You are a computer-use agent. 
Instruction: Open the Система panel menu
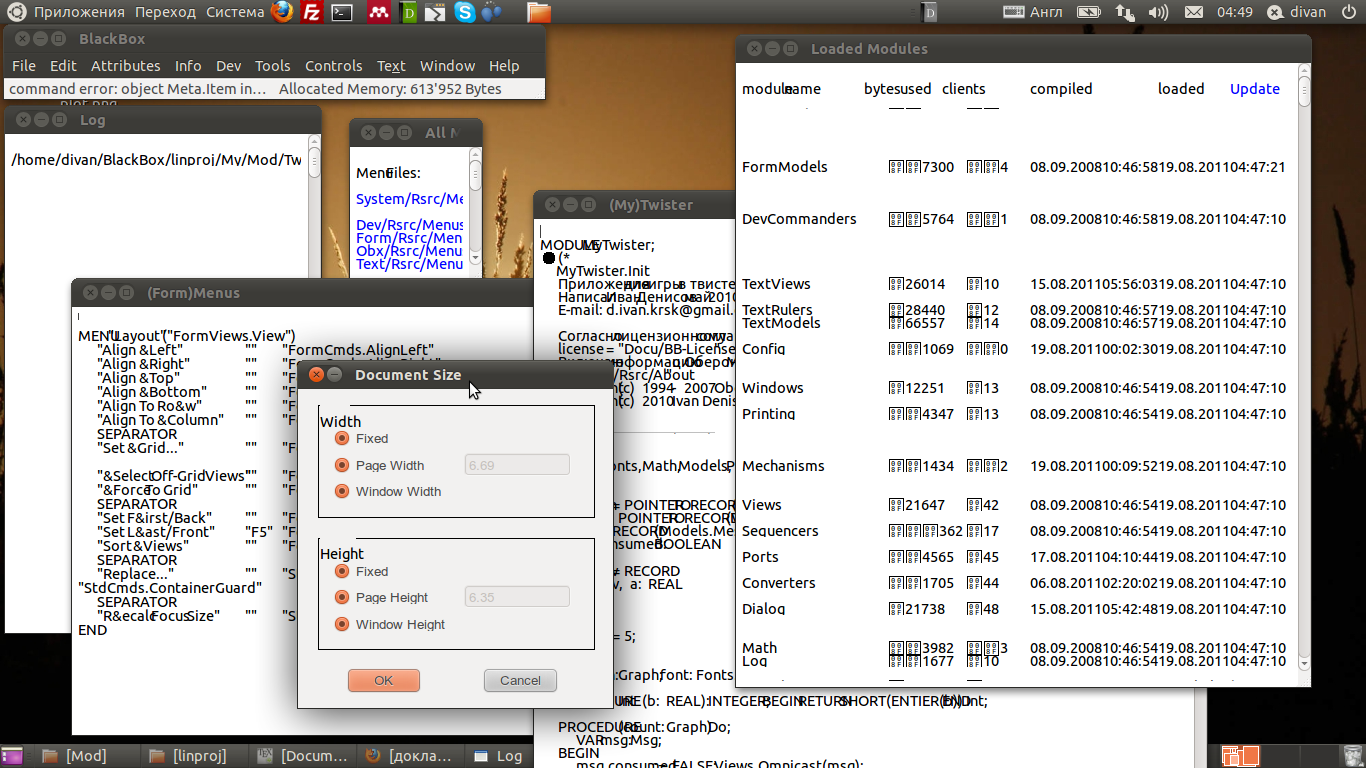tap(236, 12)
